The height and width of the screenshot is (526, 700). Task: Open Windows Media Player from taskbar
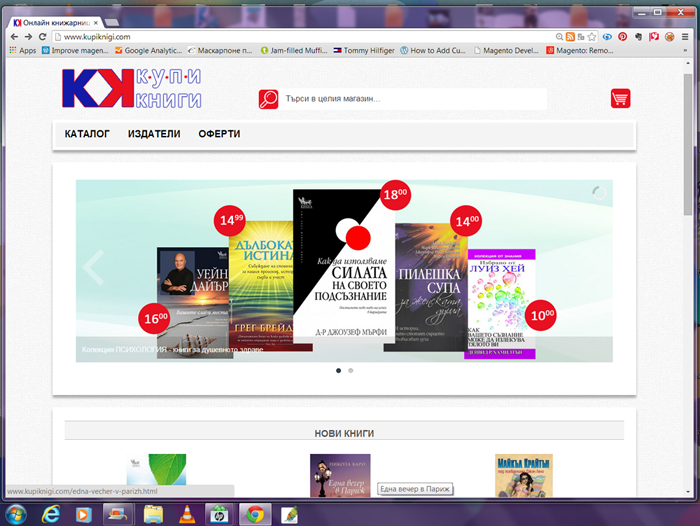[x=83, y=514]
